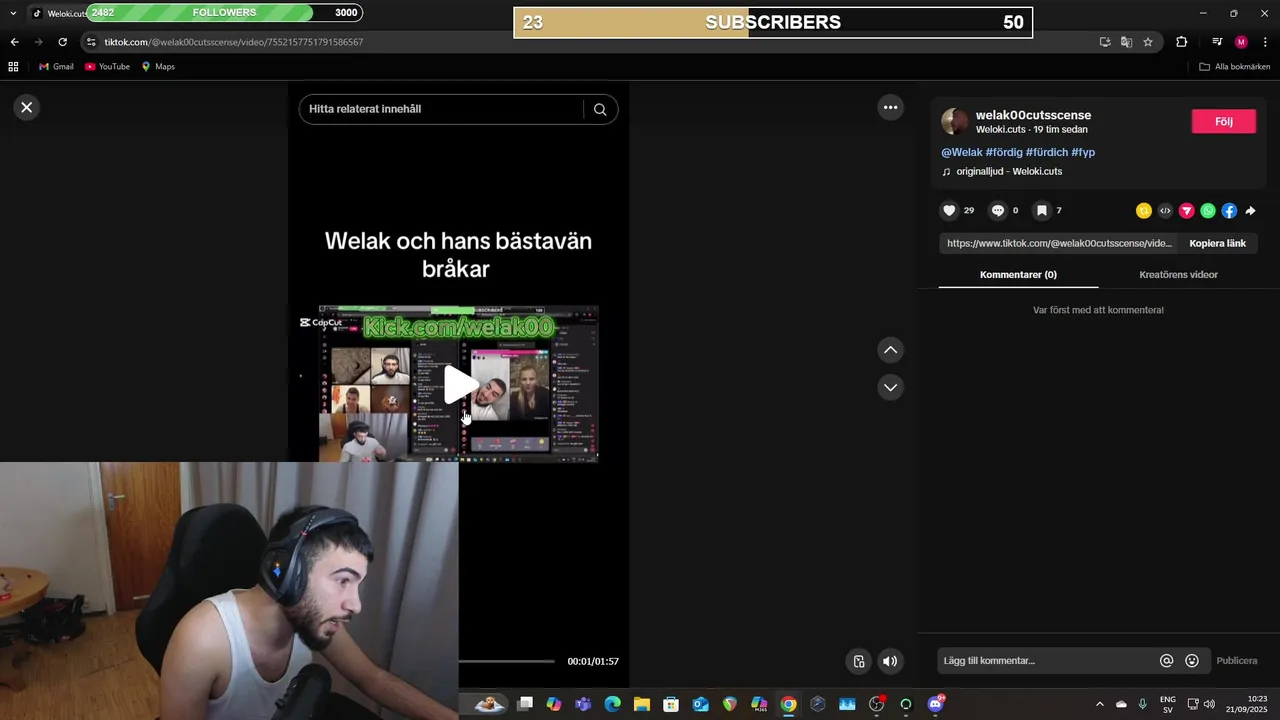
Task: Open Microsoft Teams in taskbar
Action: click(x=583, y=704)
